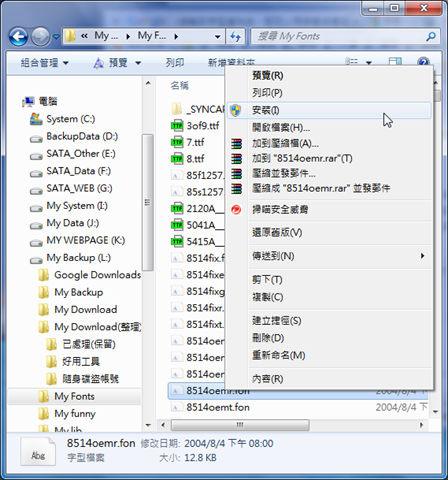Screen dimensions: 448x480
Task: Choose 還原舊版(V) from the context menu
Action: [329, 233]
